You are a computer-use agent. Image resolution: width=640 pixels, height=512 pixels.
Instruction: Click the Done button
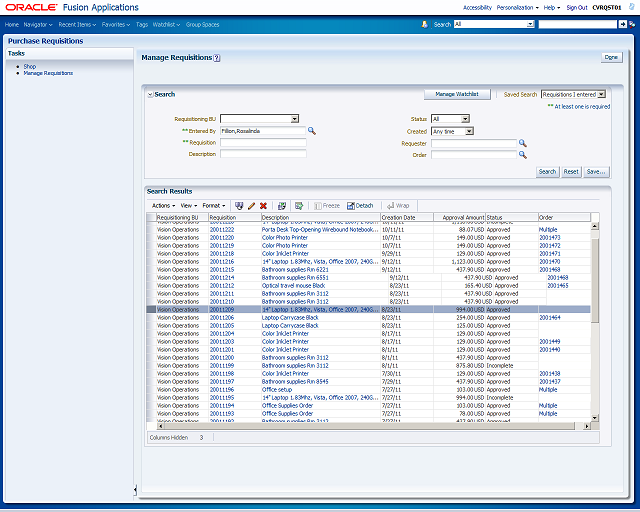coord(611,58)
